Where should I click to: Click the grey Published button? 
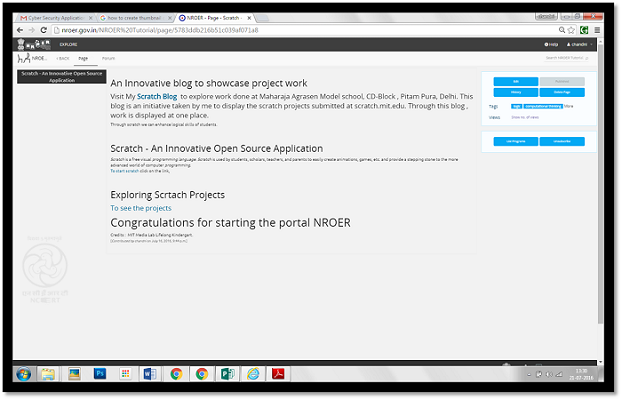point(562,81)
